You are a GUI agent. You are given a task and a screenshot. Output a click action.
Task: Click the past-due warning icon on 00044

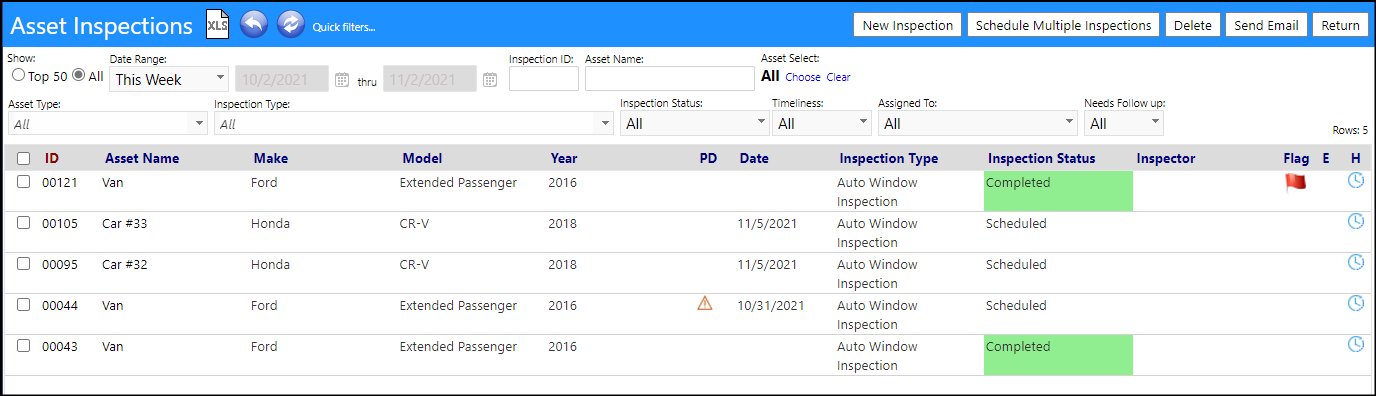pyautogui.click(x=705, y=304)
